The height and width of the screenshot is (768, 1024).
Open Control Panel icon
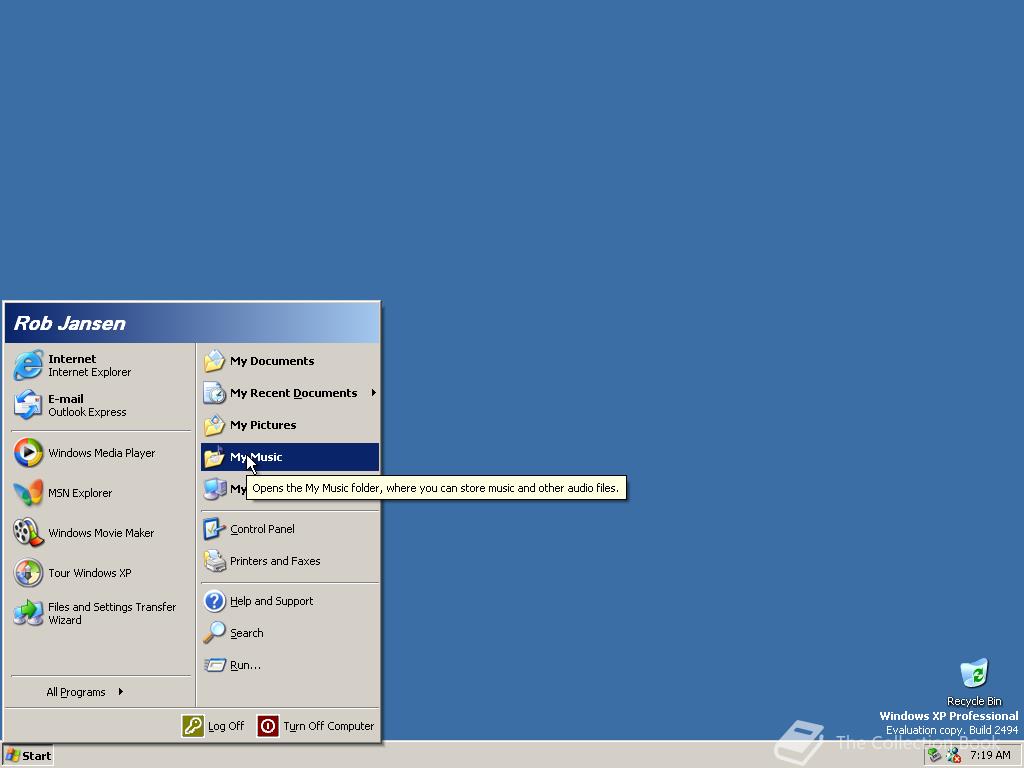(214, 529)
